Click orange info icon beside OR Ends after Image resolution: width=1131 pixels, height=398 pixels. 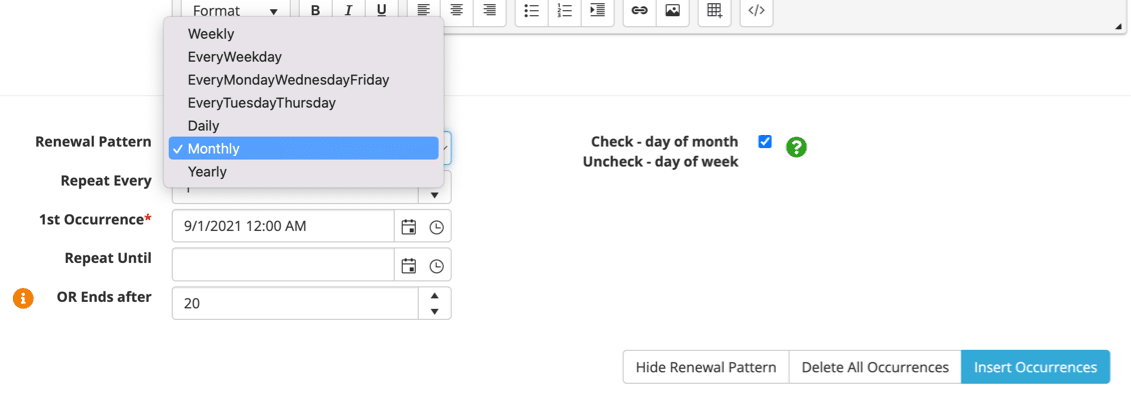pos(23,298)
